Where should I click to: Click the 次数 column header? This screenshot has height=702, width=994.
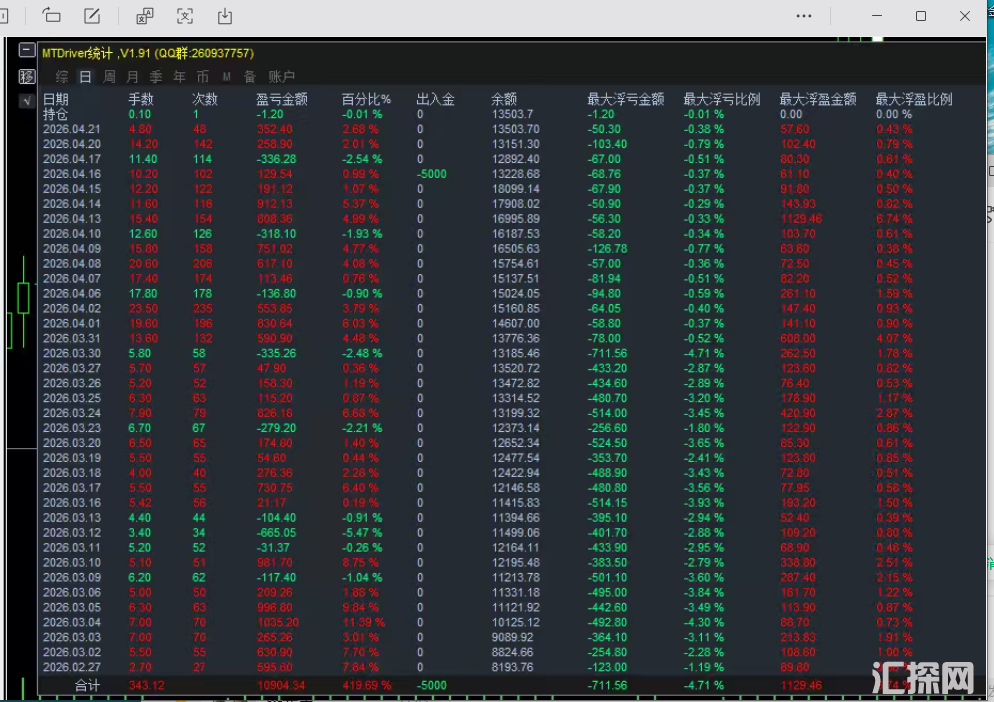(205, 99)
